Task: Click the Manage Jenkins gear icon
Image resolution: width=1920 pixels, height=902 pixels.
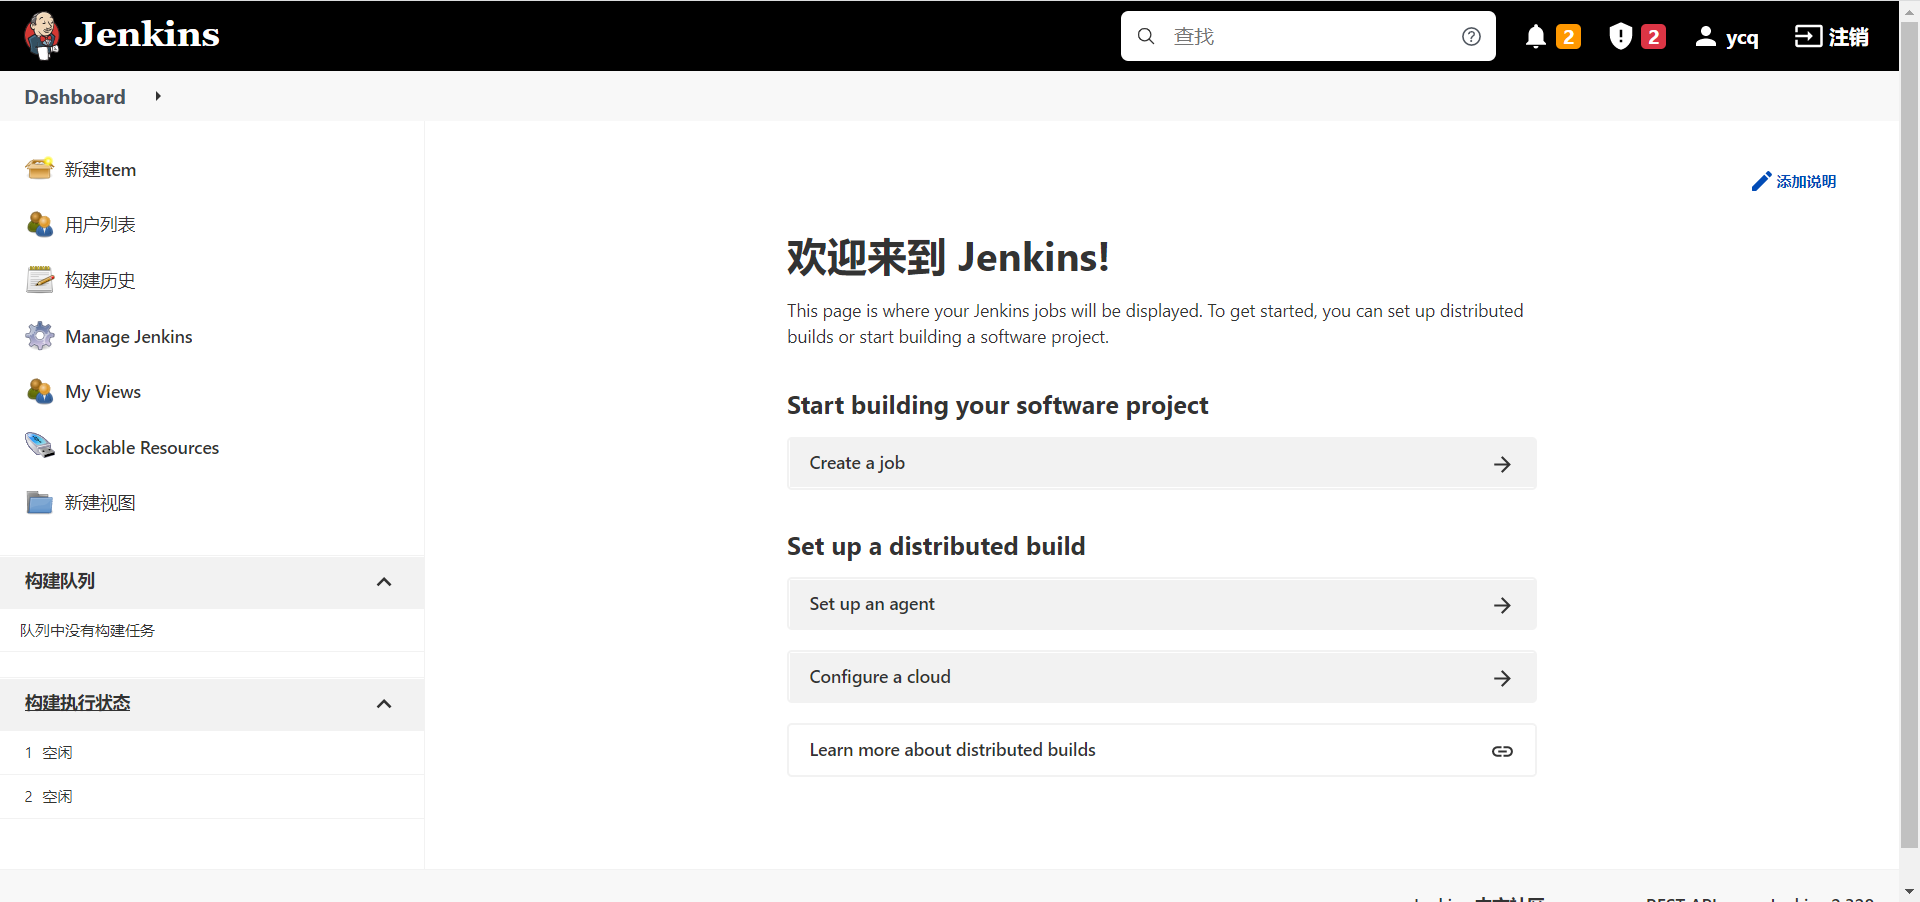Action: 40,336
